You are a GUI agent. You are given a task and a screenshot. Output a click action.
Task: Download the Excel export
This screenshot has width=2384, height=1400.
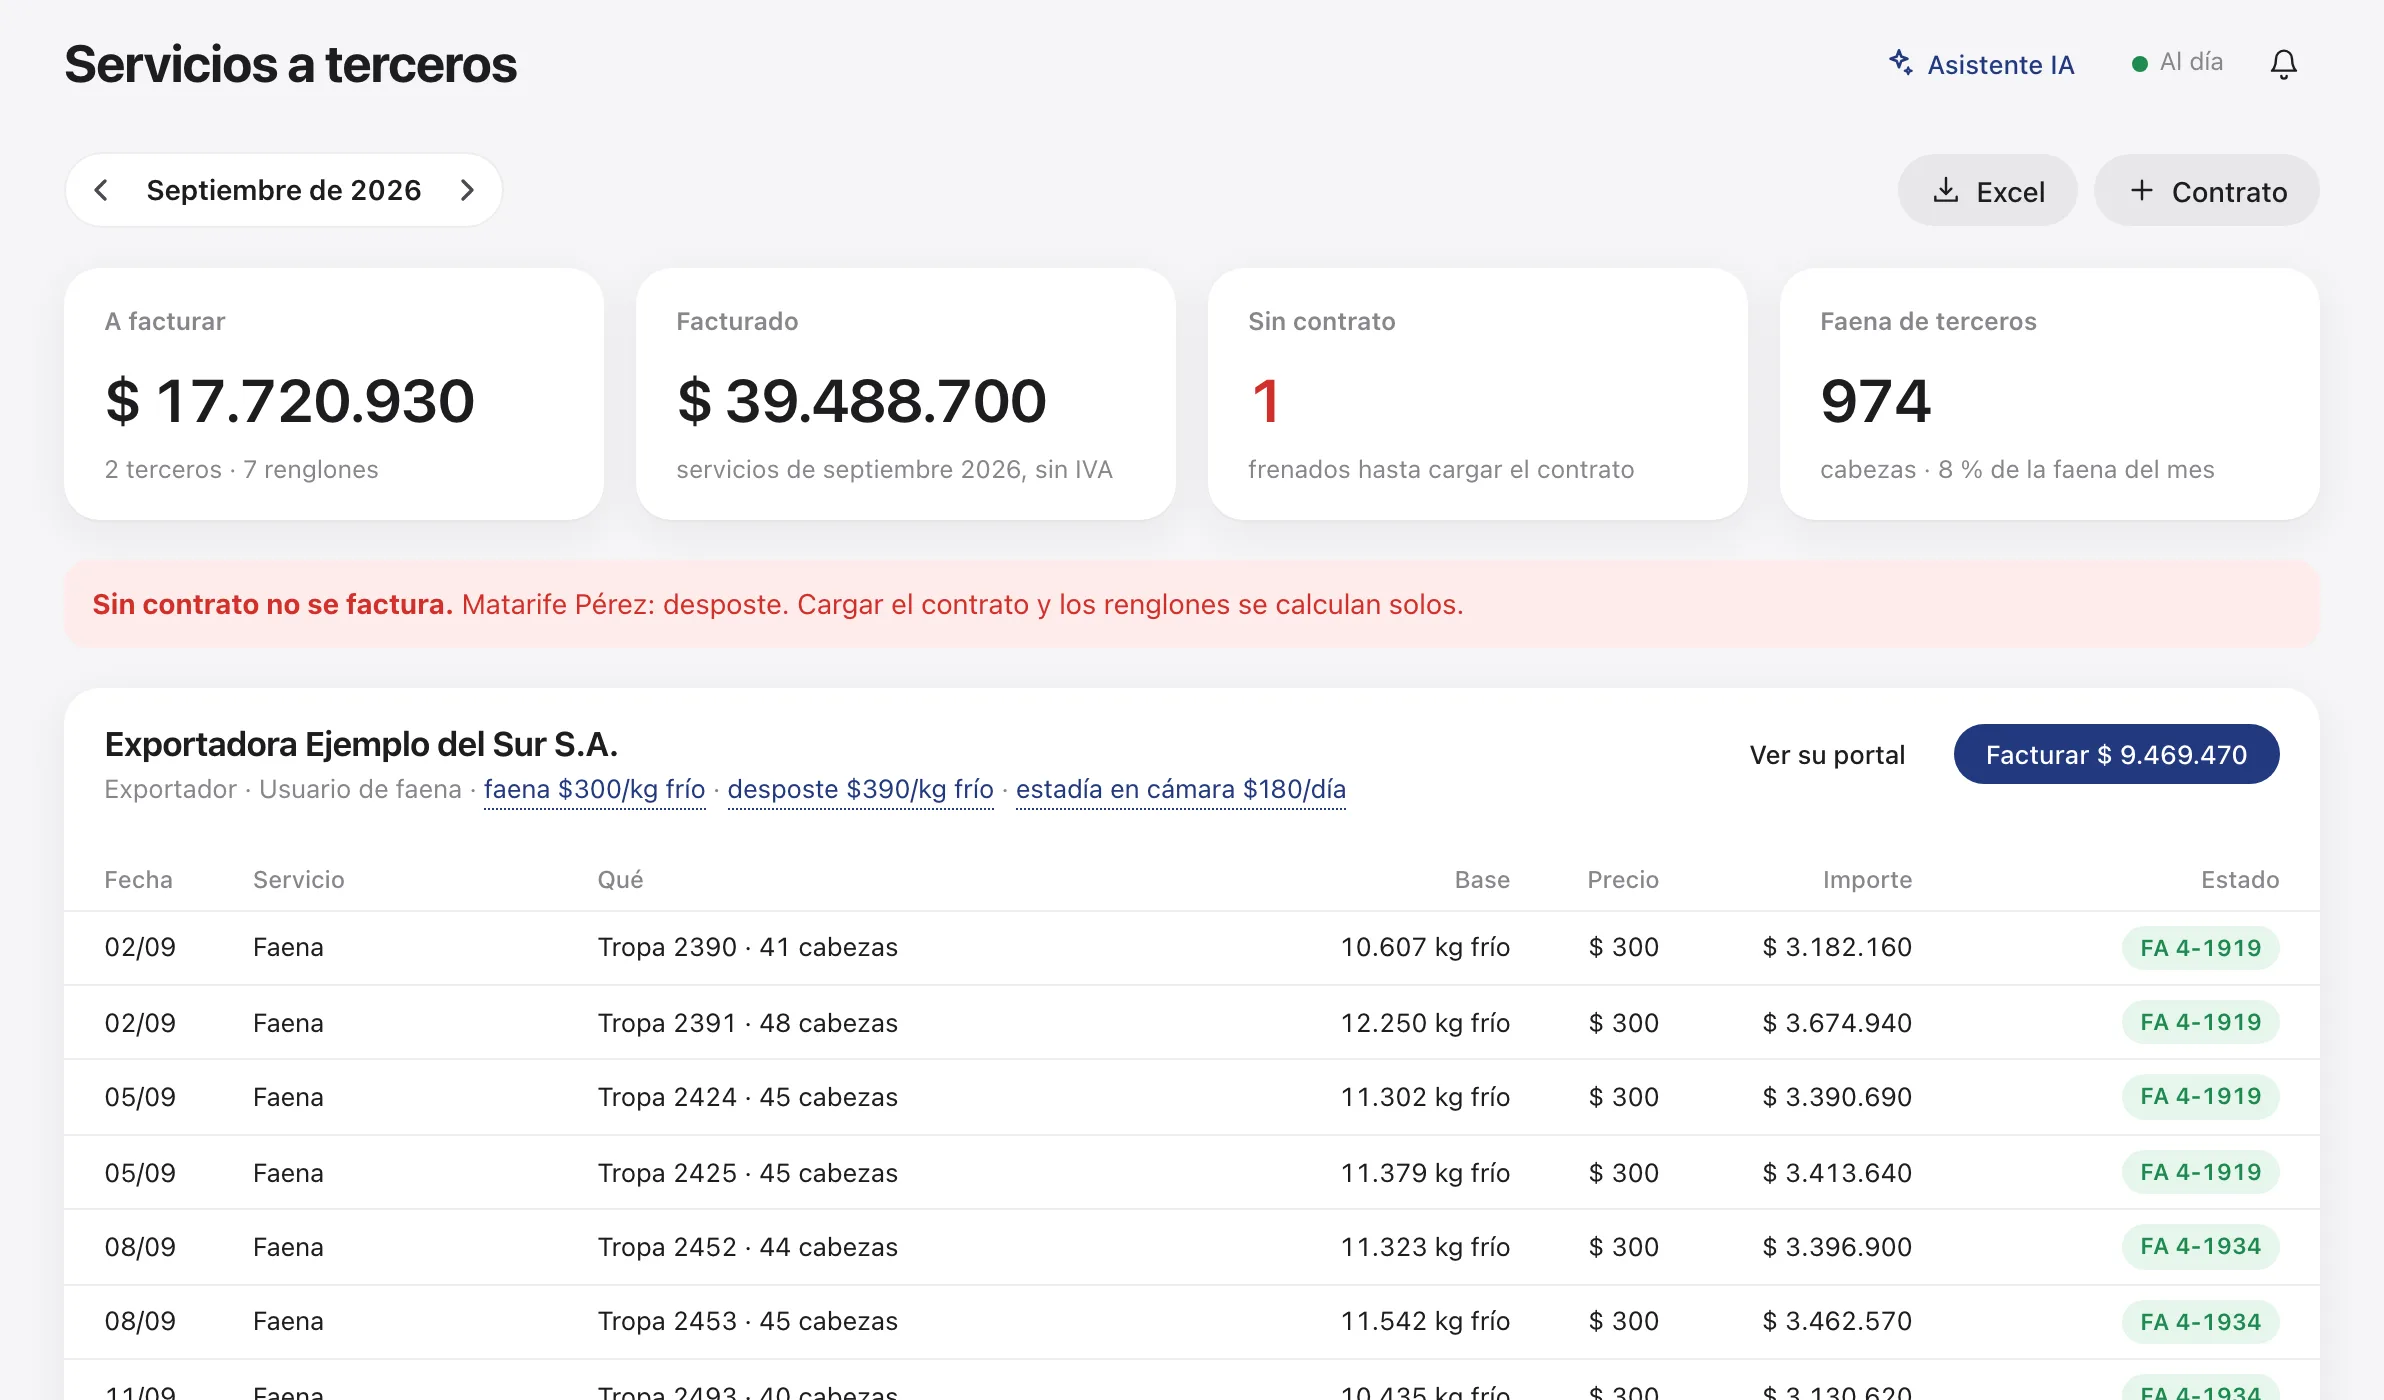(1987, 190)
